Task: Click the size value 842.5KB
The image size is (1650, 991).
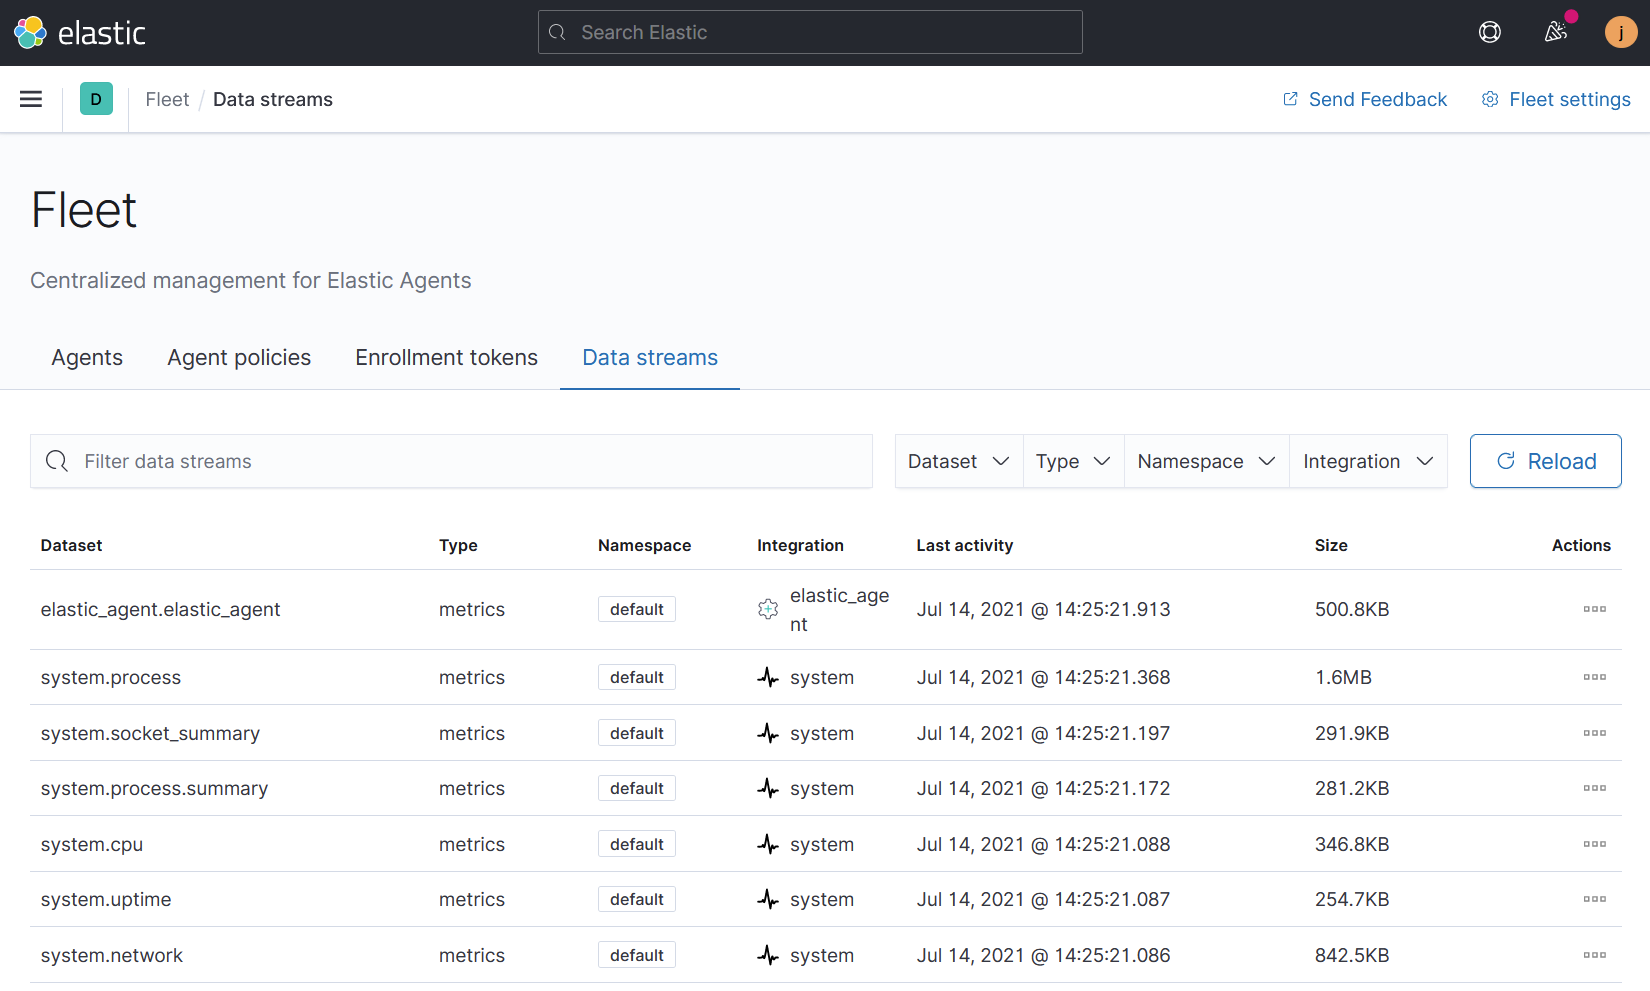Action: coord(1352,955)
